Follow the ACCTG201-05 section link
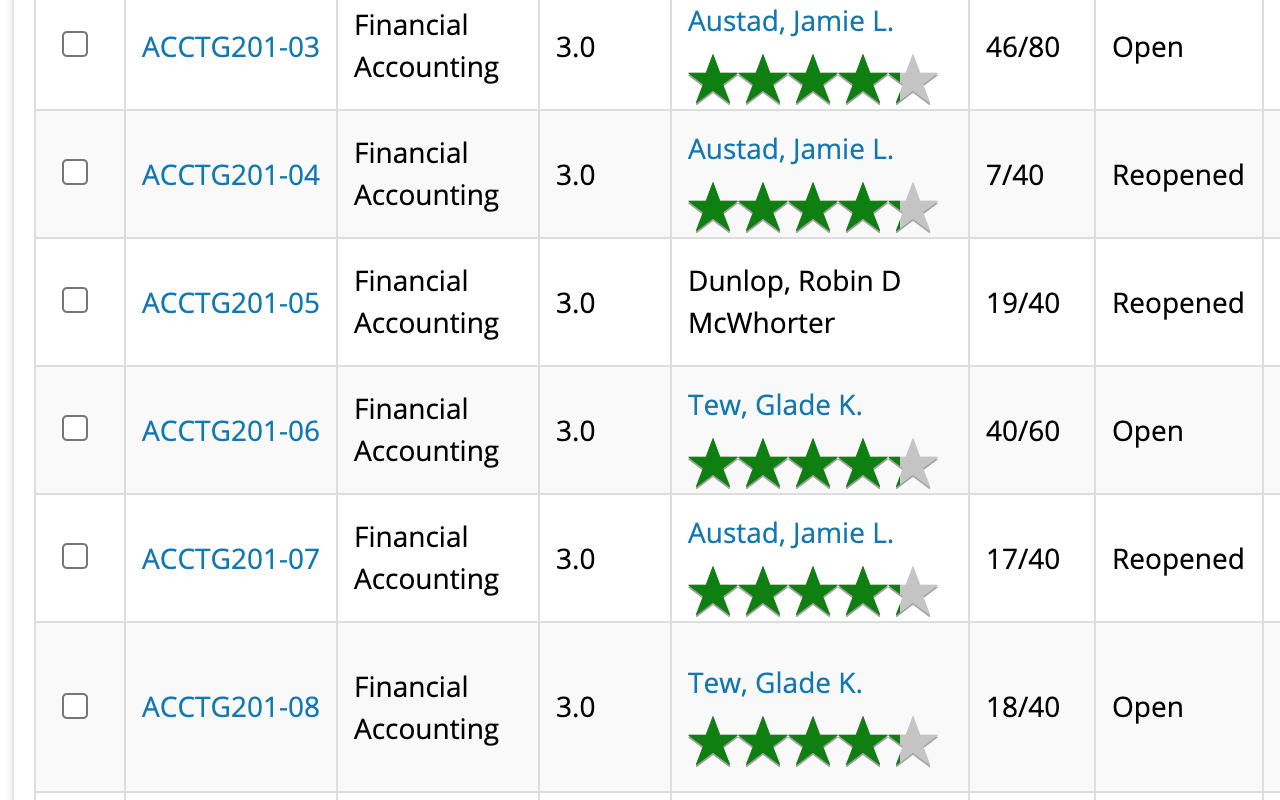 (231, 303)
